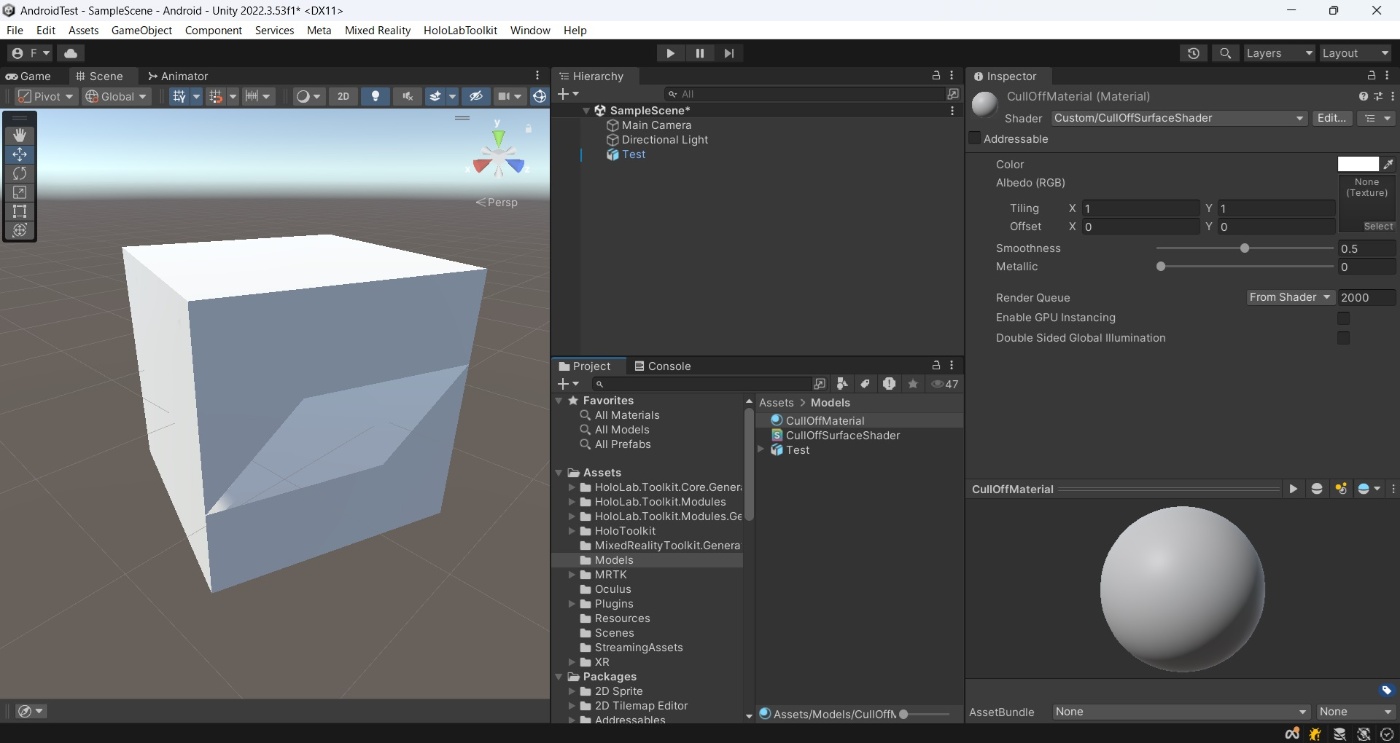Collapse the SampleScene hierarchy
This screenshot has width=1400, height=743.
tap(587, 111)
